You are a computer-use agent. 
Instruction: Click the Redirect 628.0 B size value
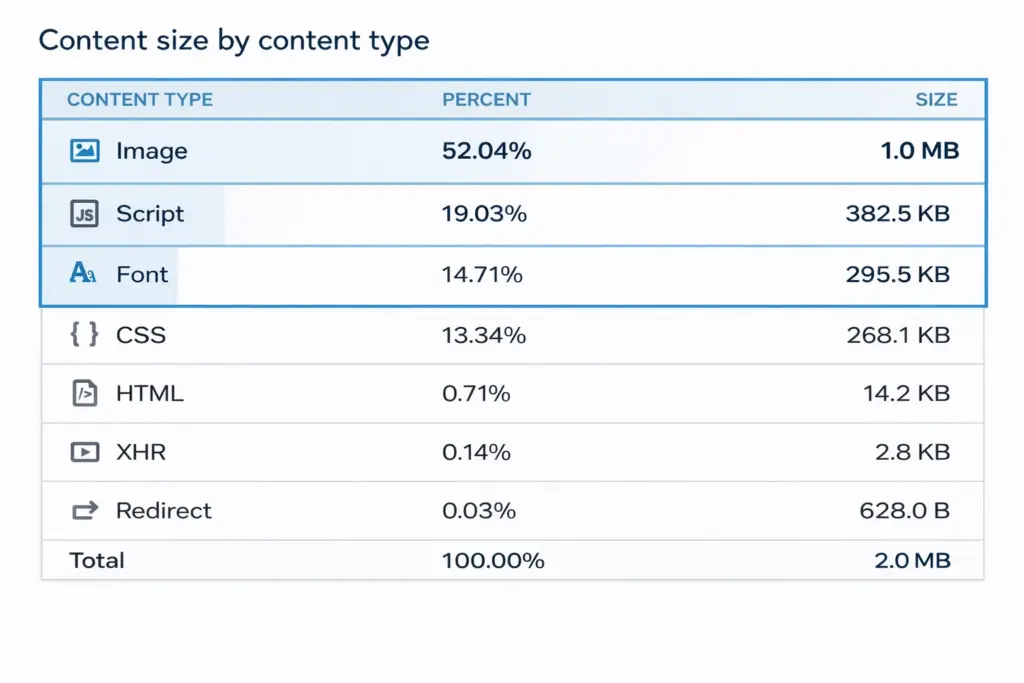904,511
